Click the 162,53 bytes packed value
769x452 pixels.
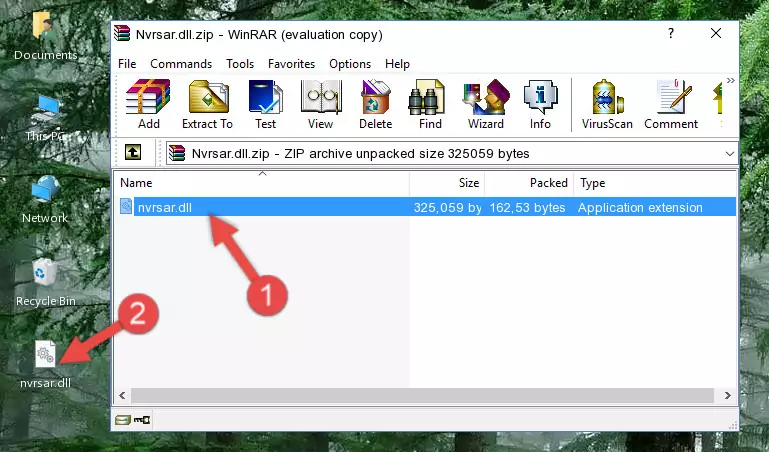coord(527,207)
